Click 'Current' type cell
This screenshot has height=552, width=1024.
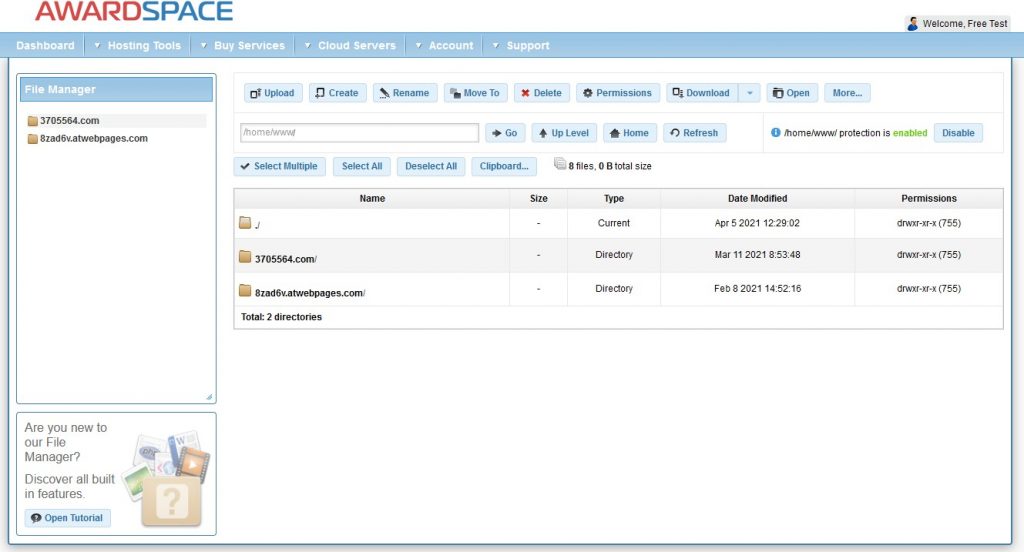click(614, 223)
